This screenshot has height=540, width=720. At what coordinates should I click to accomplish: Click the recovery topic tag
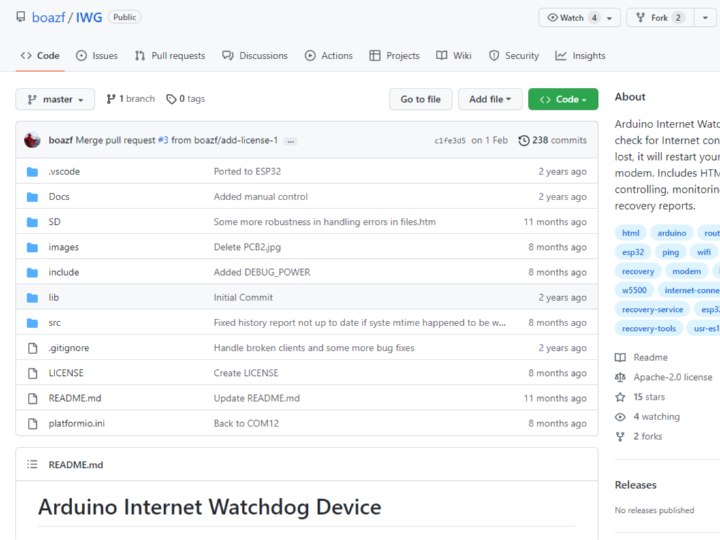638,271
